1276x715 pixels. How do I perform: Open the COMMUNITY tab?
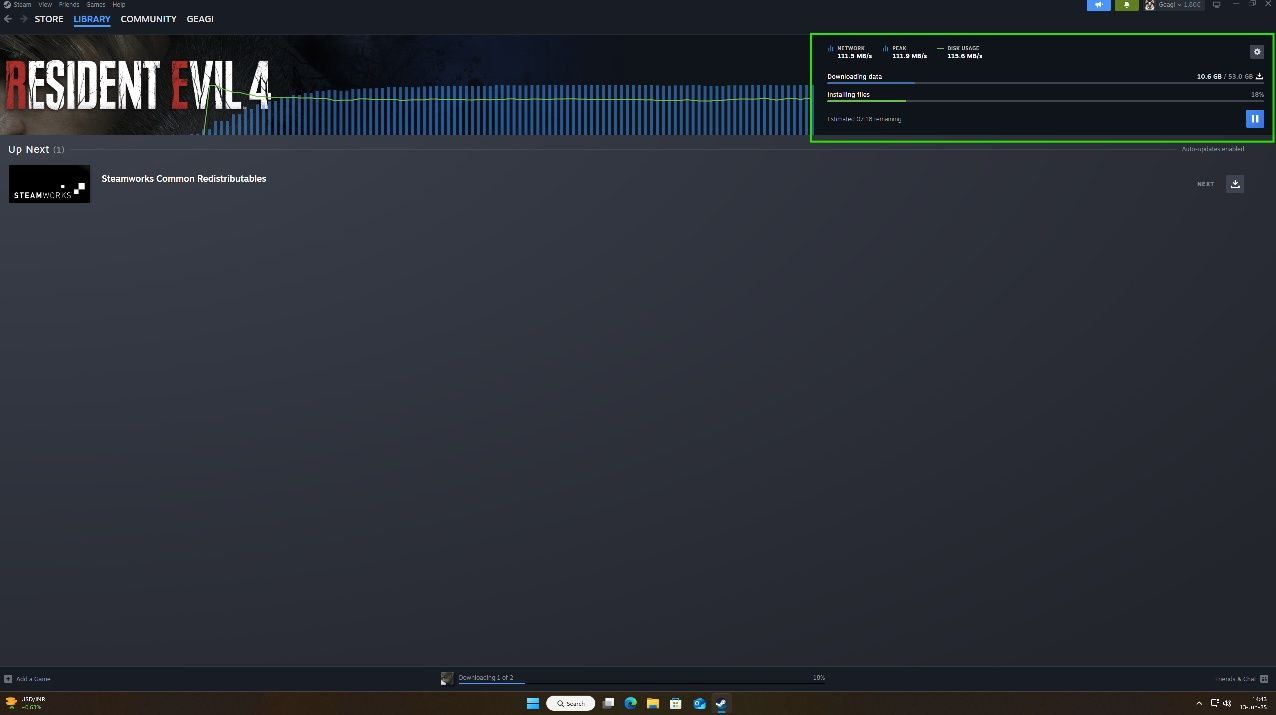coord(148,19)
